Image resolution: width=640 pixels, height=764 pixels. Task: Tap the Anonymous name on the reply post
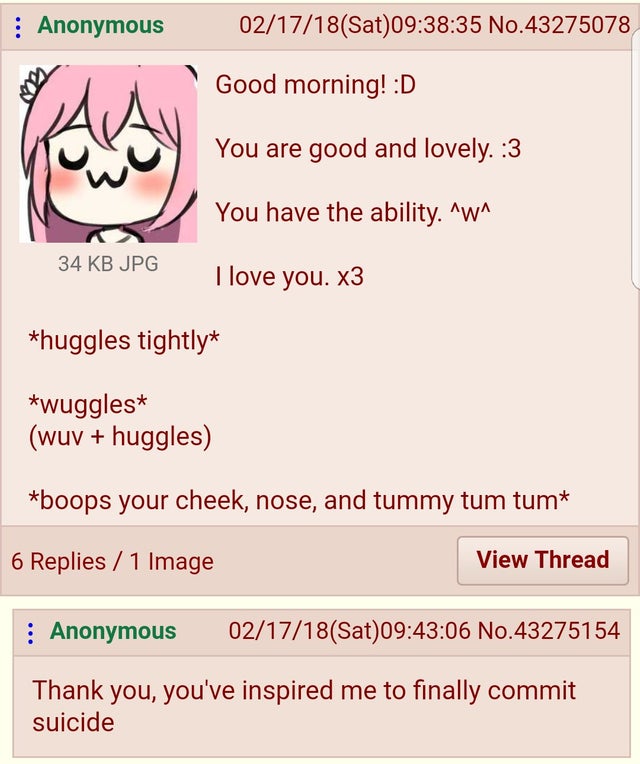113,630
